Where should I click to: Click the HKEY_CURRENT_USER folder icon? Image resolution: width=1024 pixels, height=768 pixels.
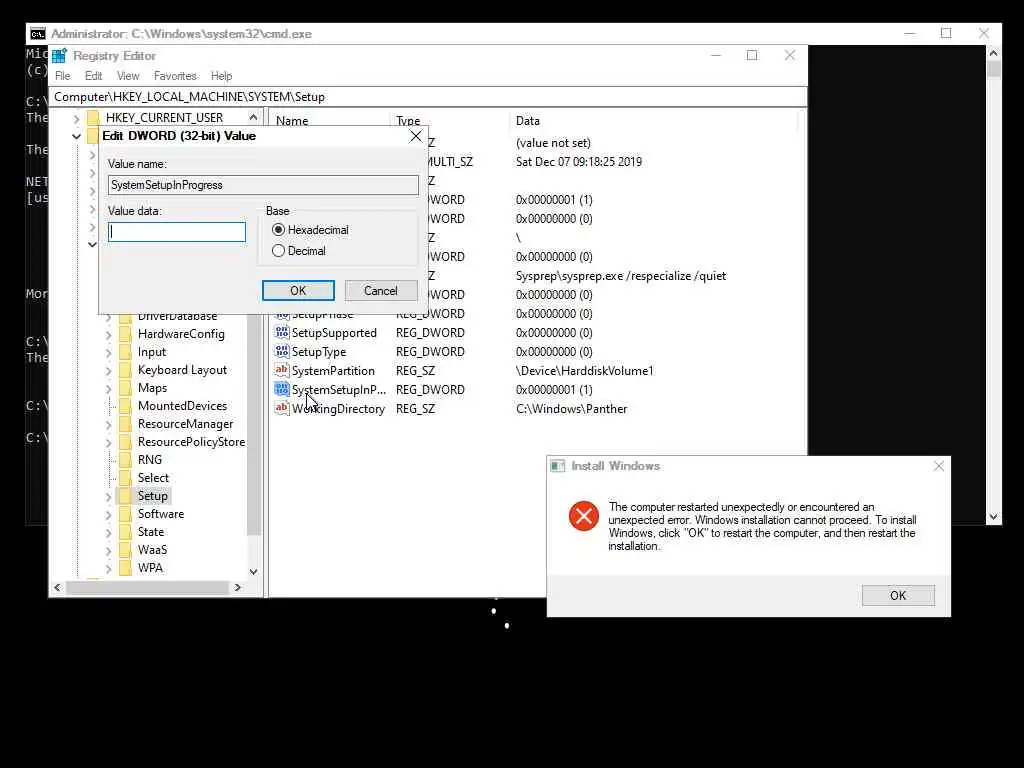(93, 118)
